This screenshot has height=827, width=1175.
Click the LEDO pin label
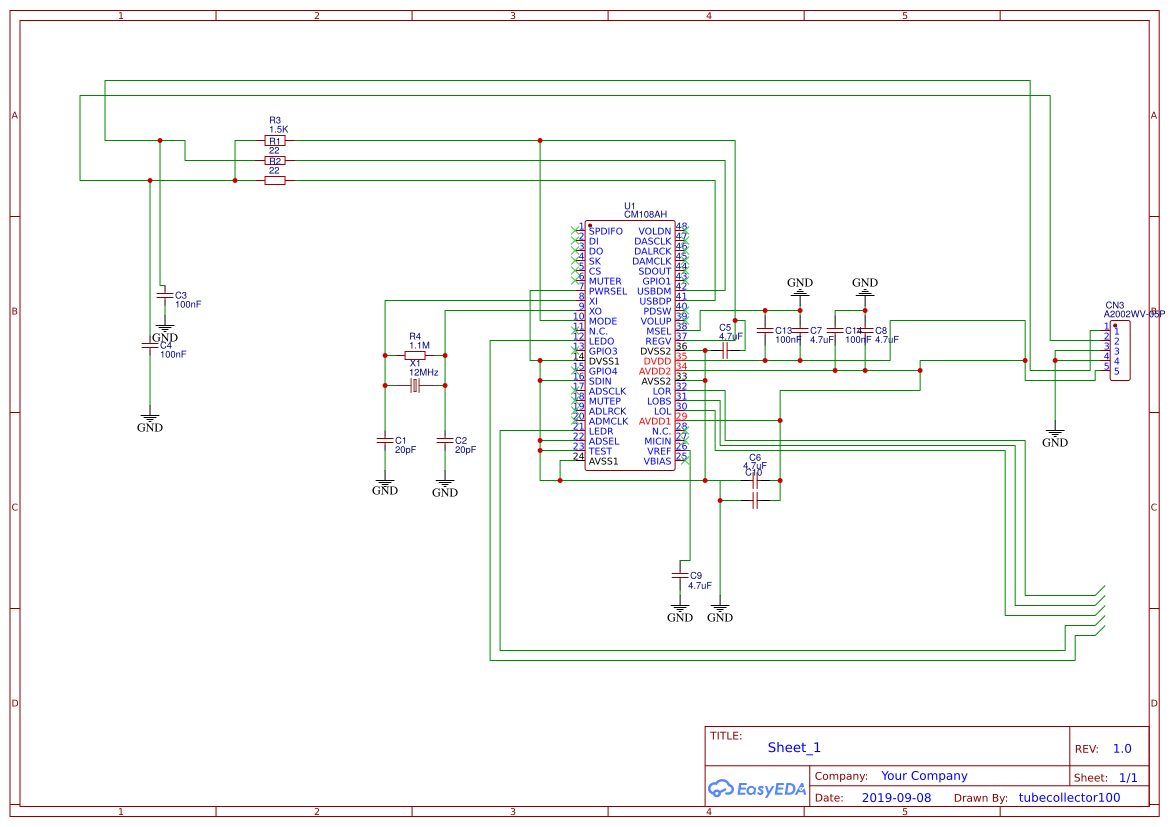pyautogui.click(x=602, y=342)
